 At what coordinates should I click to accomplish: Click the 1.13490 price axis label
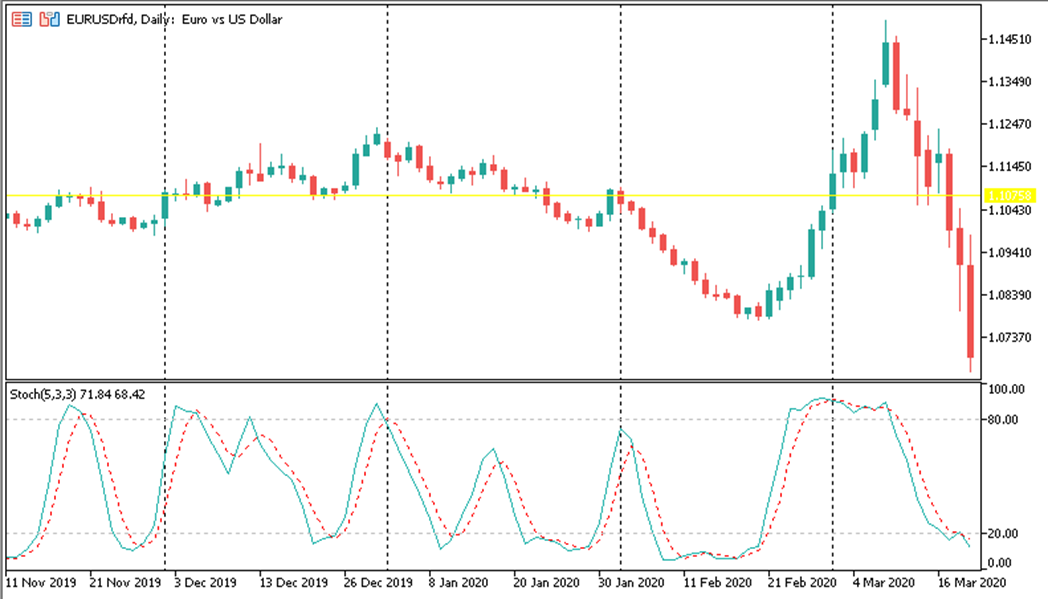click(x=1010, y=82)
